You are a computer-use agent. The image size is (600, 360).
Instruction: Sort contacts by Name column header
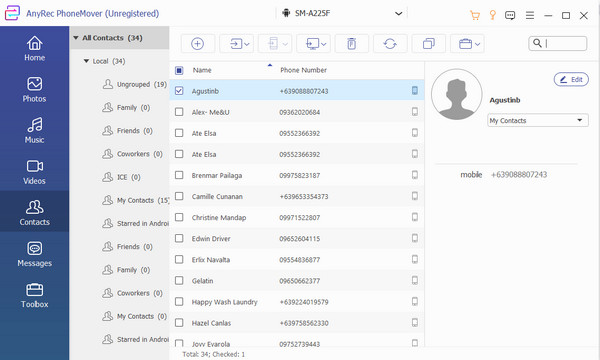click(202, 70)
